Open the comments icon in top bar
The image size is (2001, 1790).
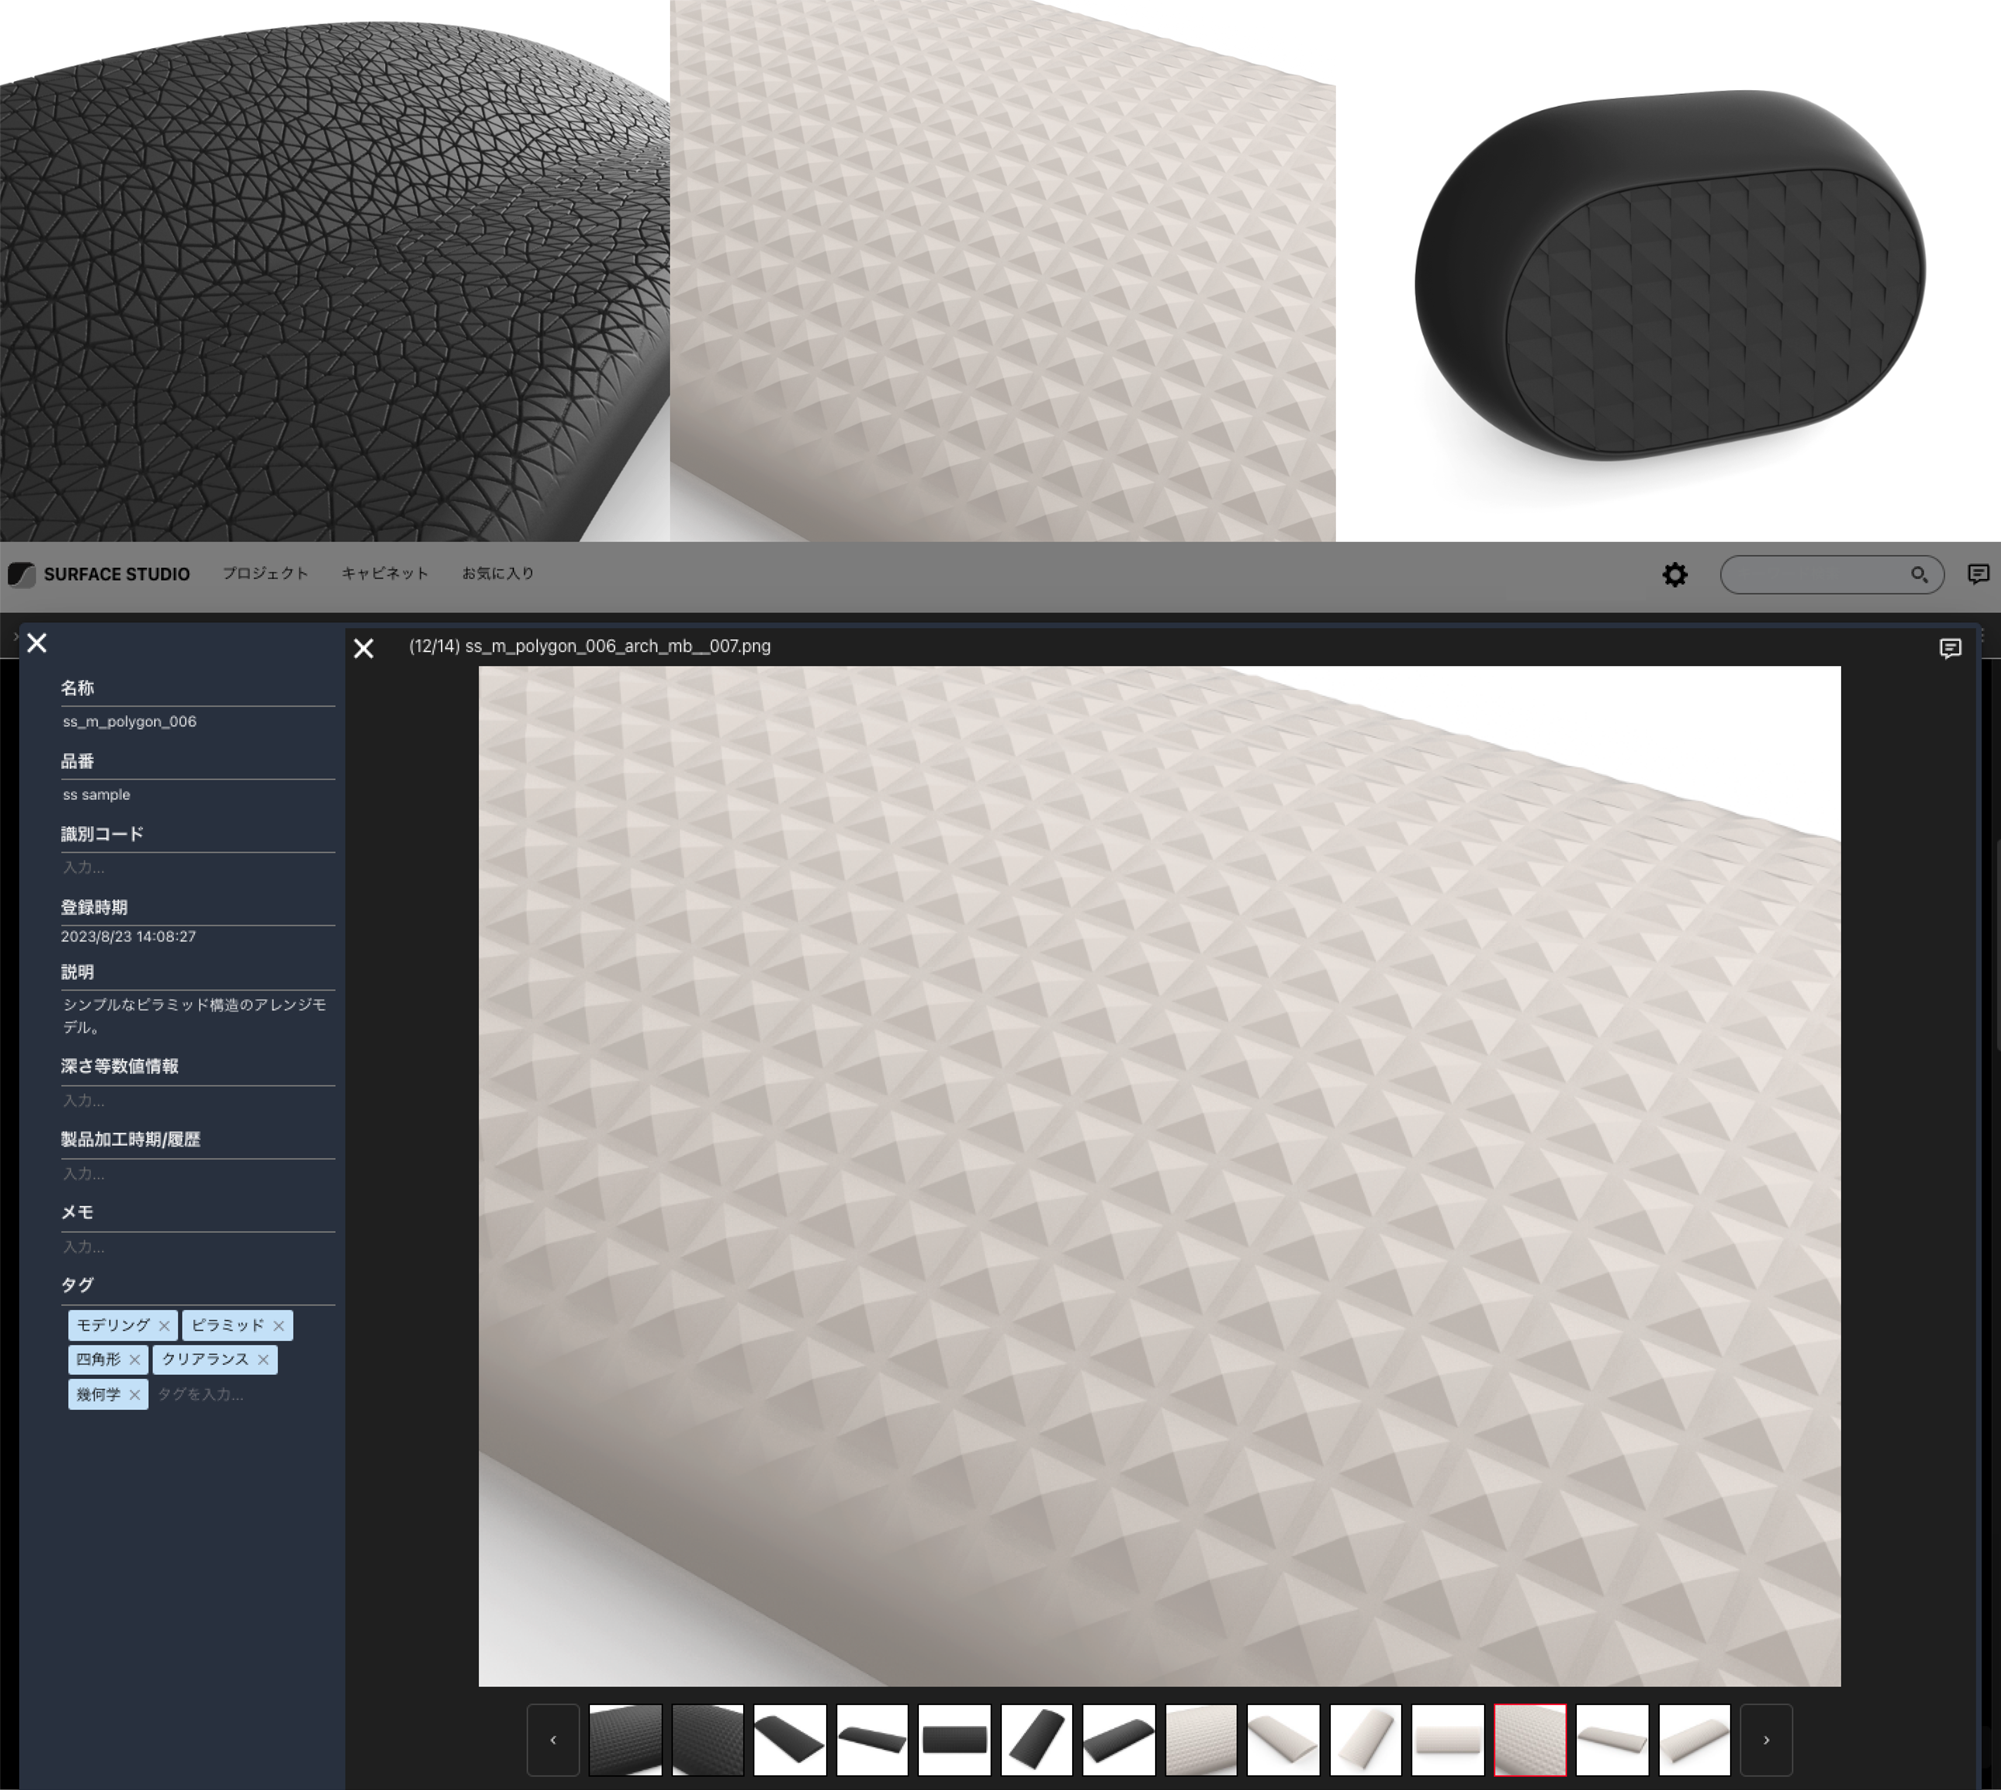coord(1978,573)
